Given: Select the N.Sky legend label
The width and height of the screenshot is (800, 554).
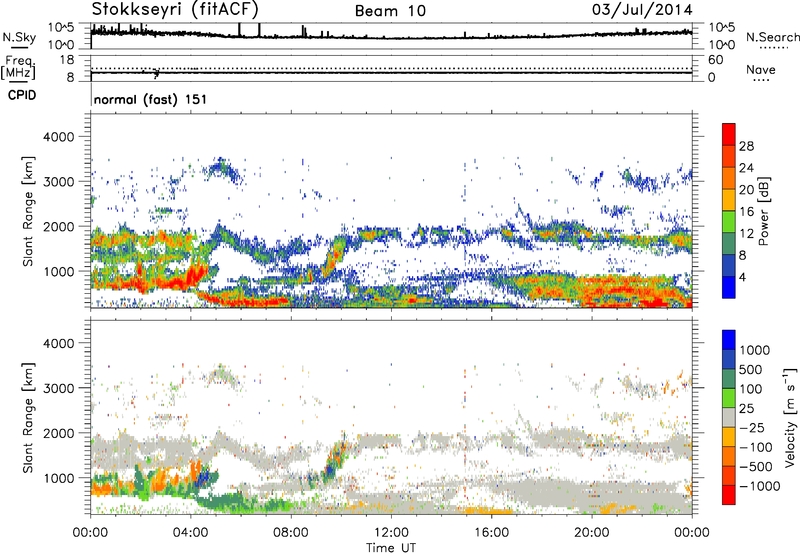Looking at the screenshot, I should (x=19, y=37).
